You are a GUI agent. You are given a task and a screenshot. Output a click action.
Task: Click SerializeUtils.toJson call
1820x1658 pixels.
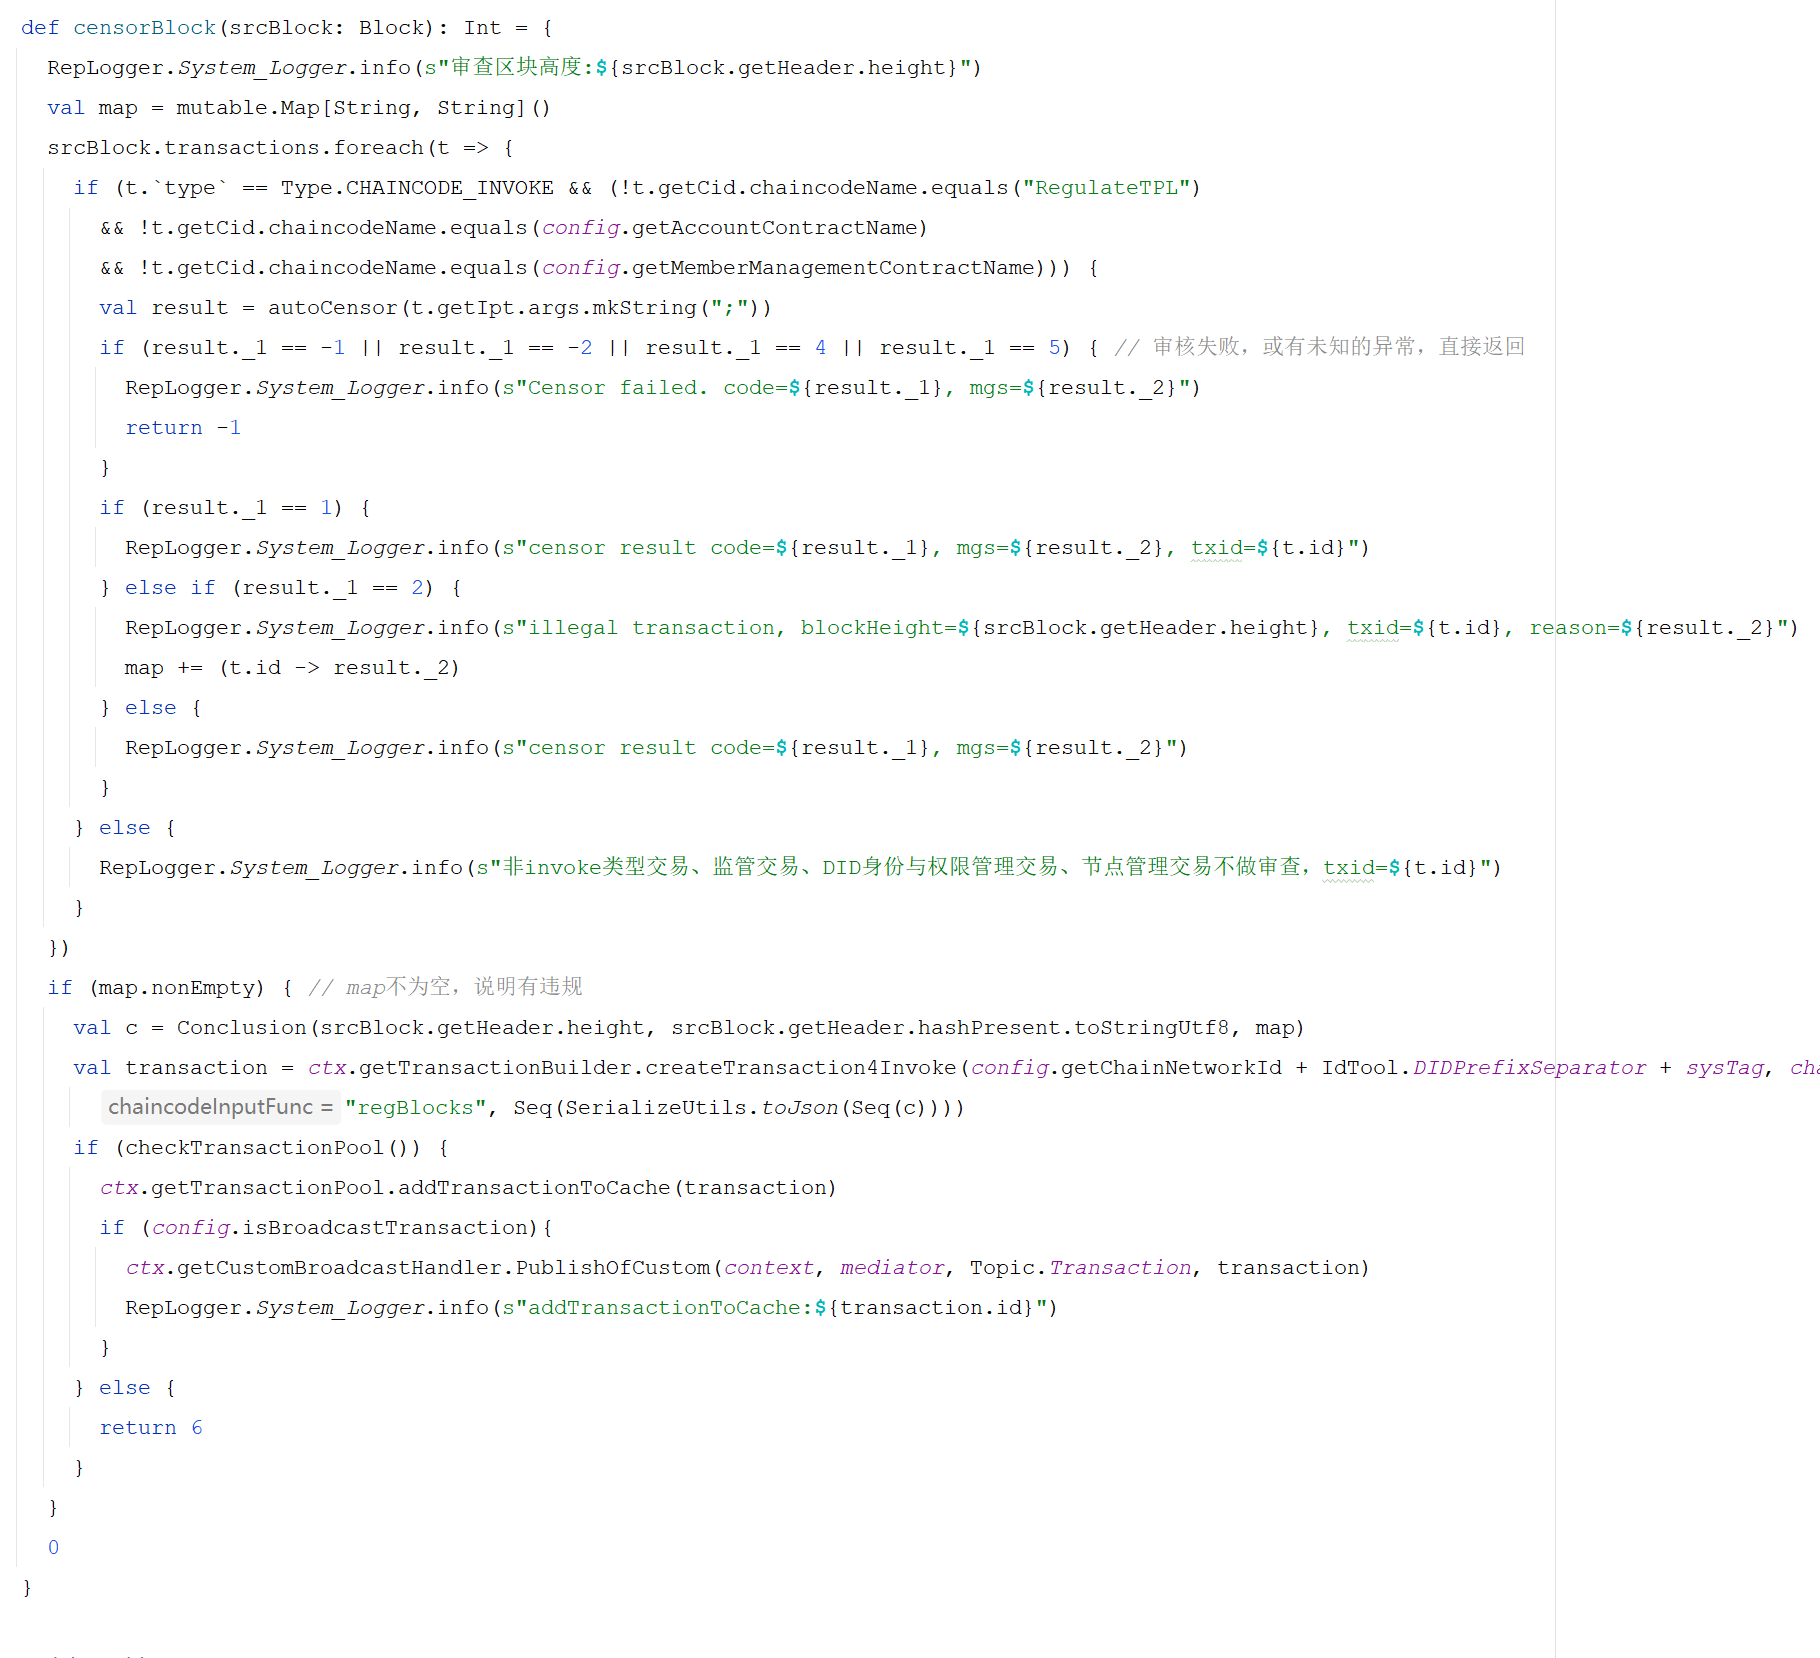(x=701, y=1108)
